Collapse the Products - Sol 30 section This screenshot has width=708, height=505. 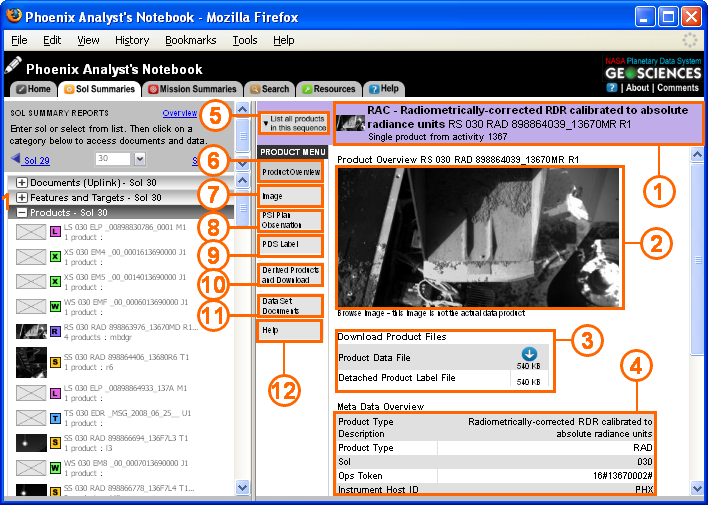(22, 213)
